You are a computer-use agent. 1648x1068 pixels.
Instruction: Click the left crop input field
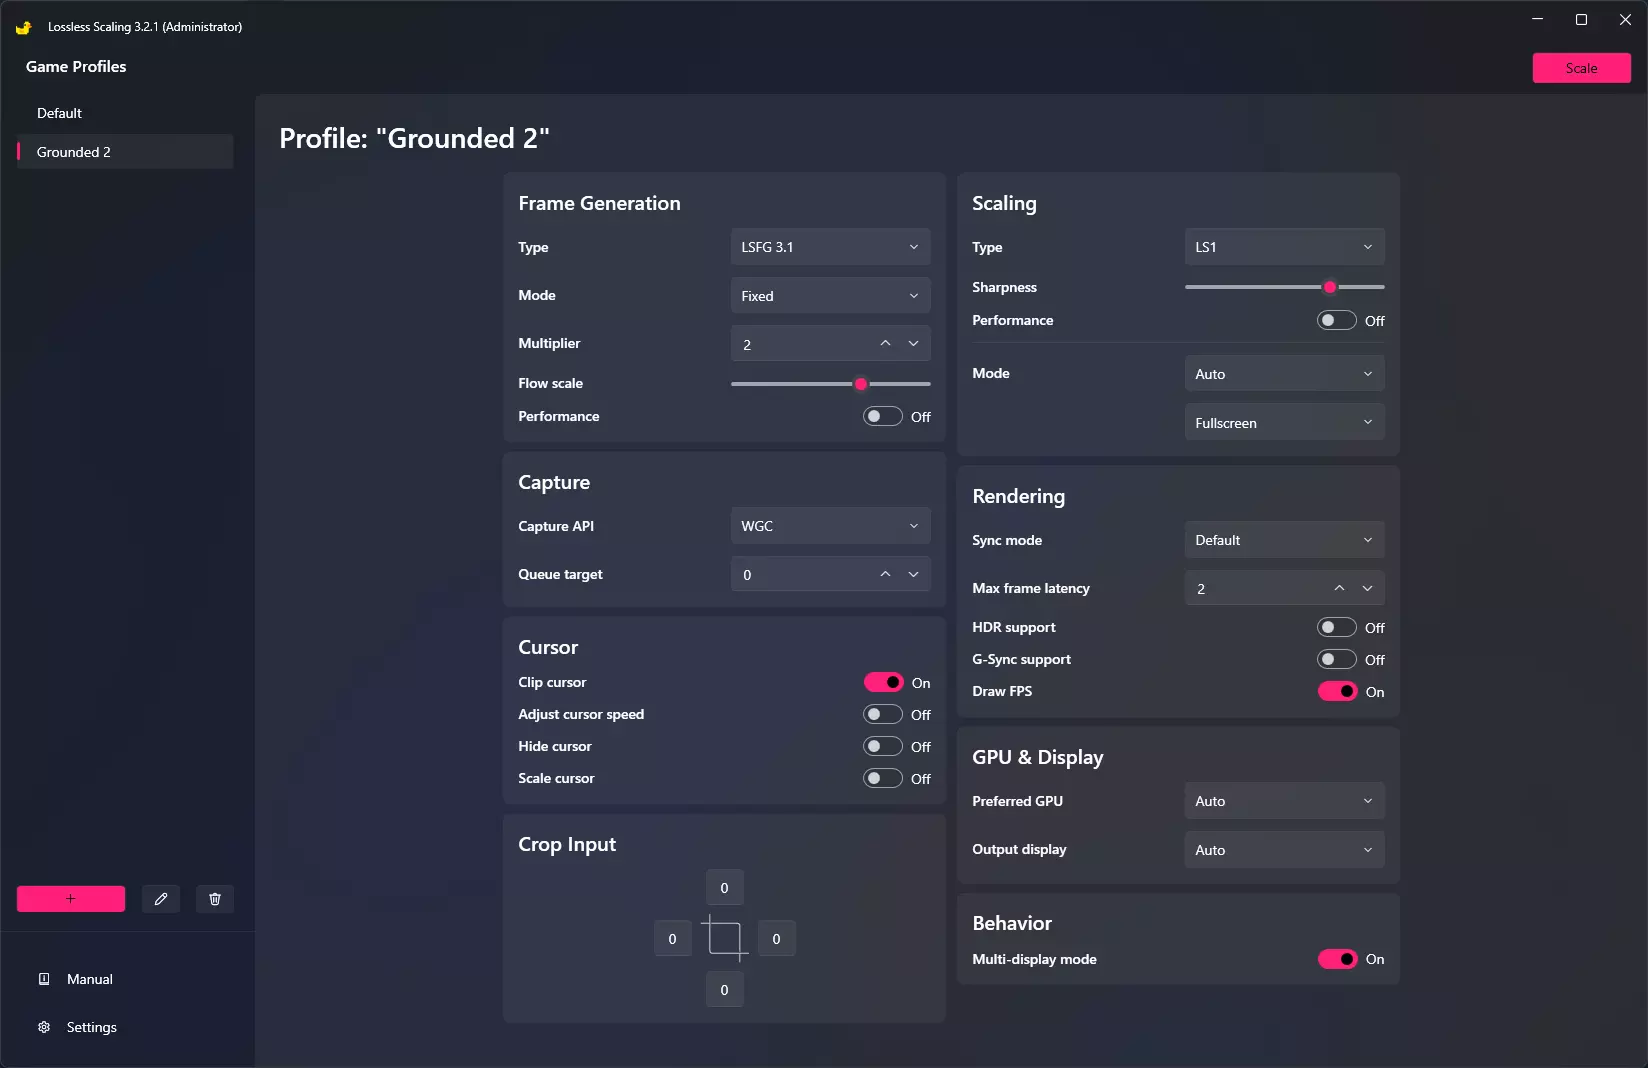[x=672, y=939]
